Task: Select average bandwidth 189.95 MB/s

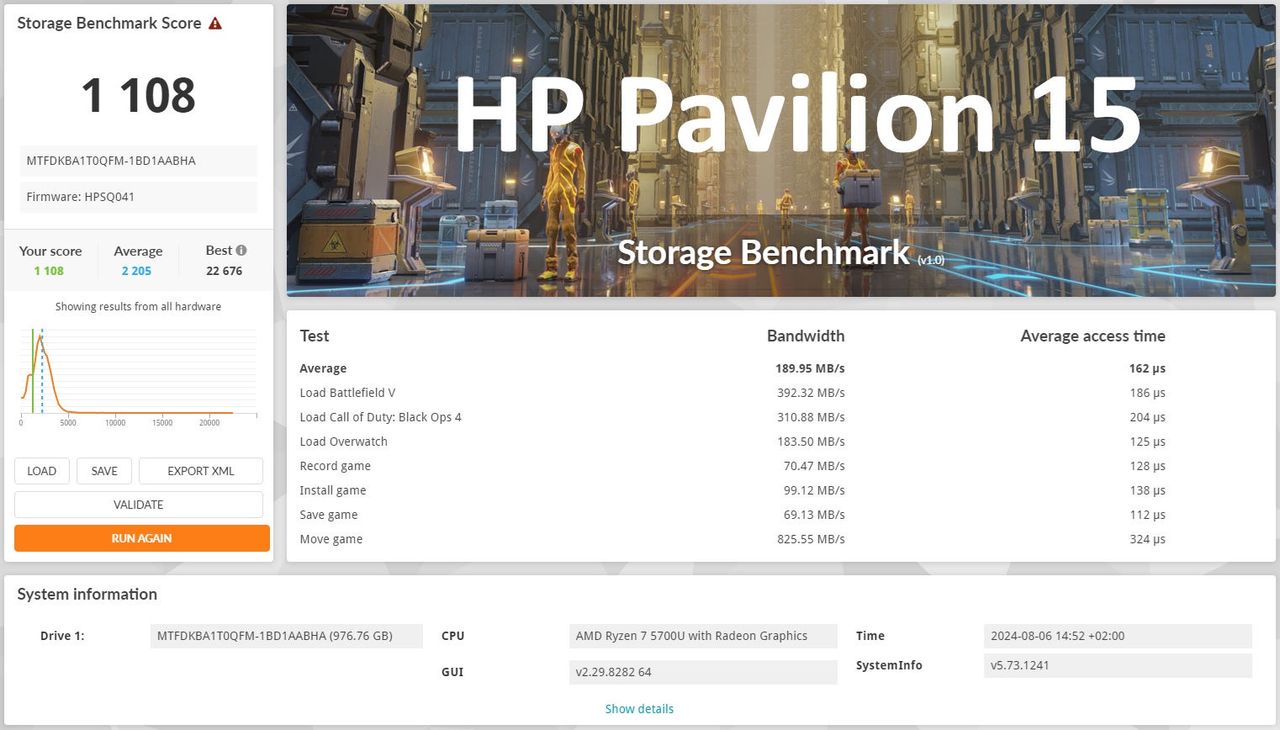Action: click(810, 369)
